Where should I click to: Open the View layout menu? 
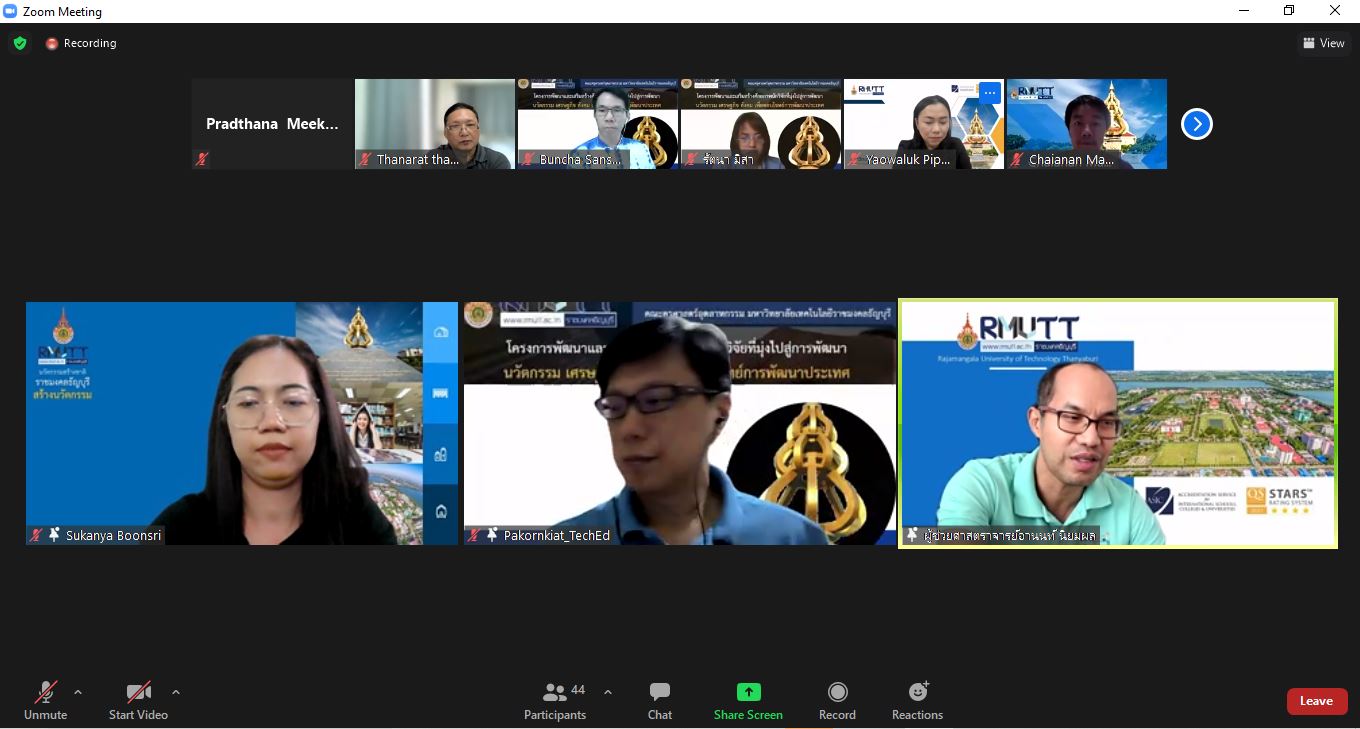click(1323, 43)
